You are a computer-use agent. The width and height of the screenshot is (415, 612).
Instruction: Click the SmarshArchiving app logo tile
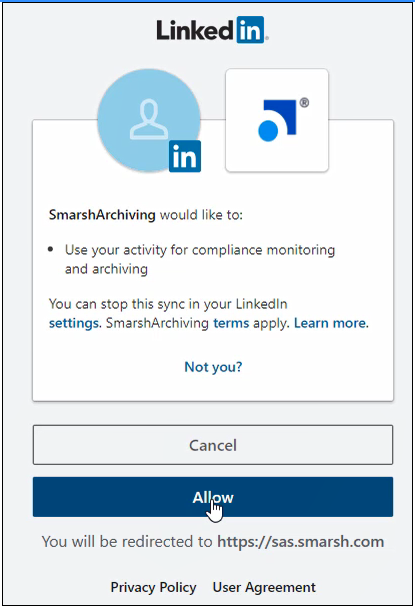coord(277,120)
